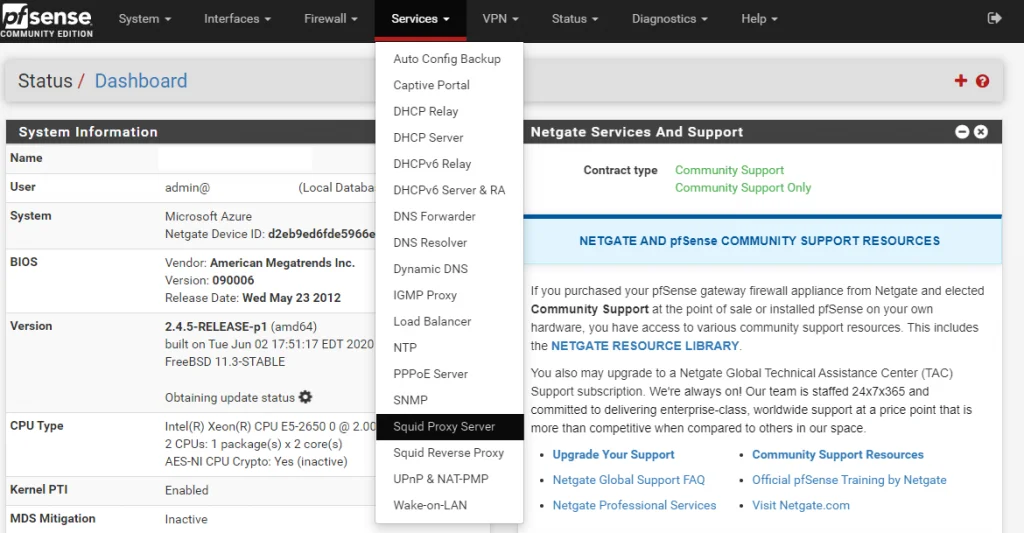
Task: Open the Diagnostics dropdown menu
Action: pos(669,19)
